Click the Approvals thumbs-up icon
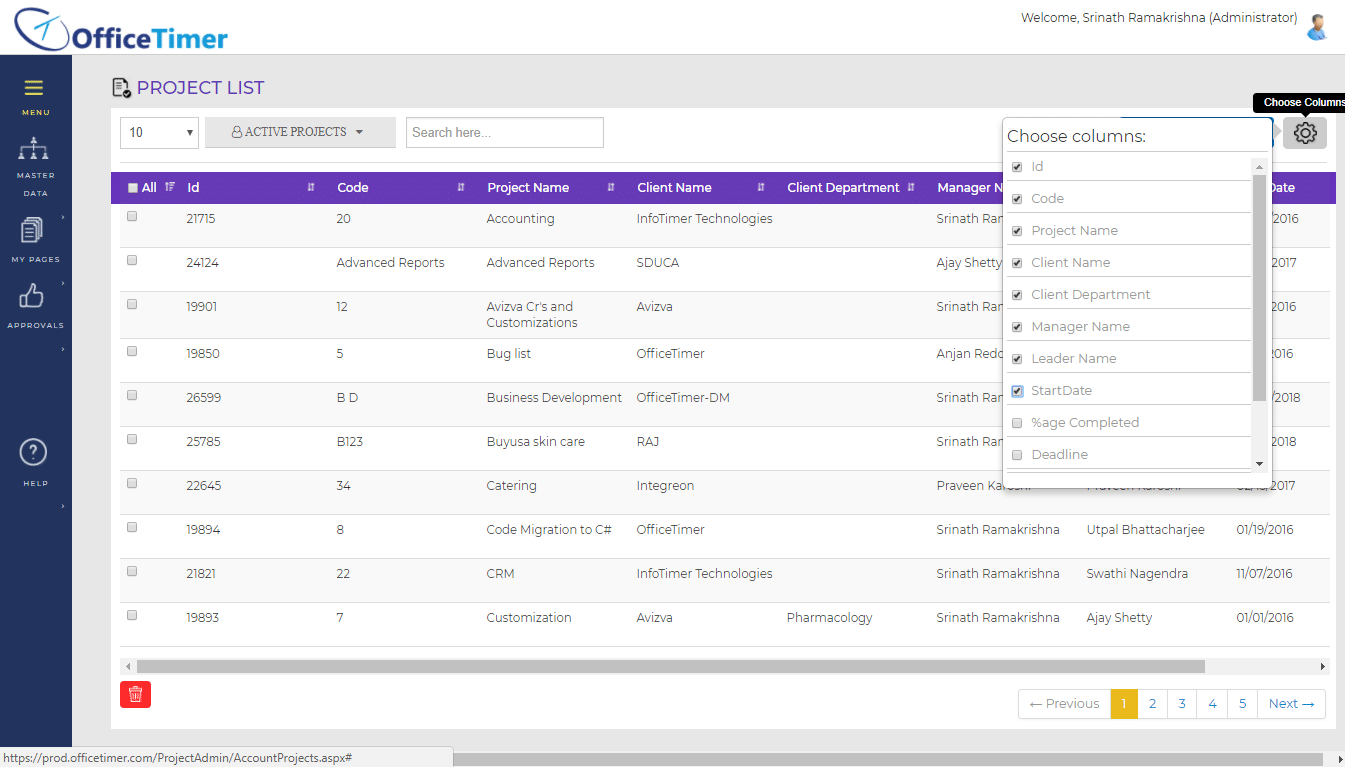1345x767 pixels. tap(33, 296)
